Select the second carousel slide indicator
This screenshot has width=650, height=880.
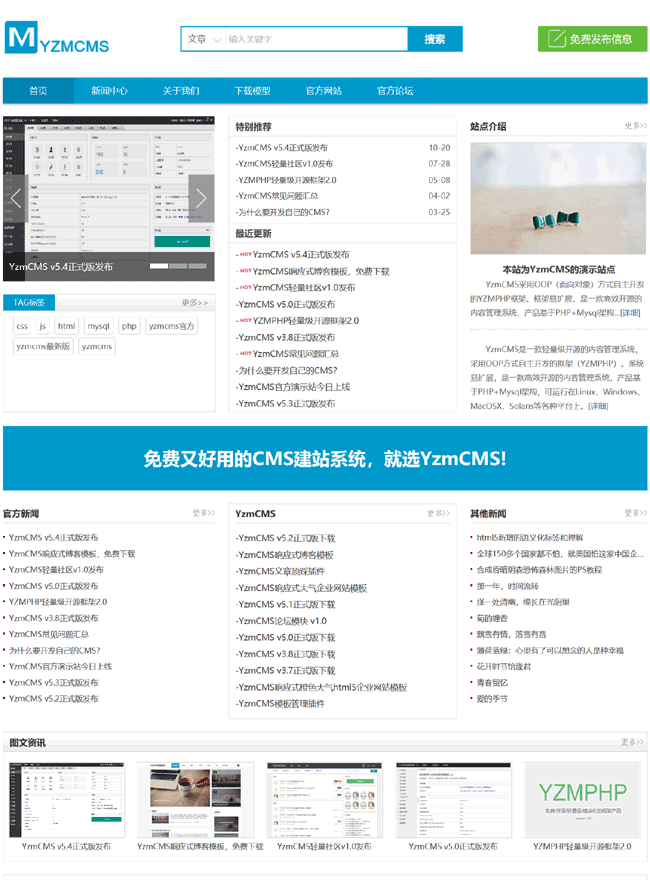click(x=178, y=266)
